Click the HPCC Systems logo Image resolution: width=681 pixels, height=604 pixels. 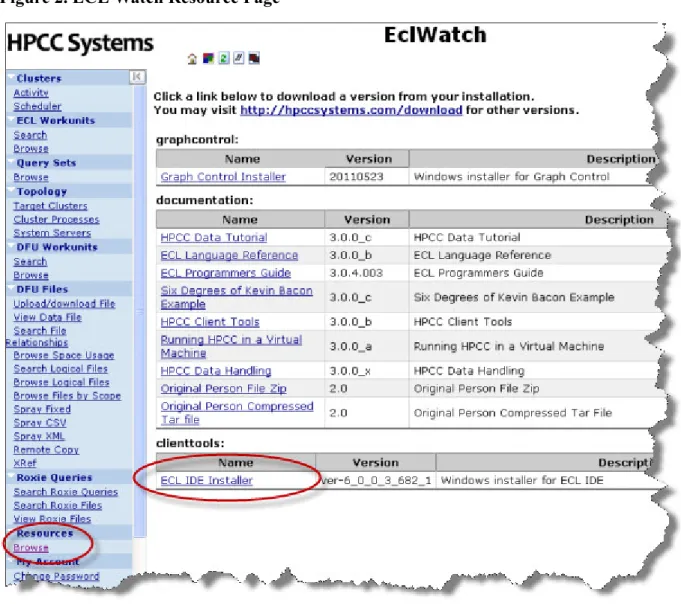click(80, 43)
